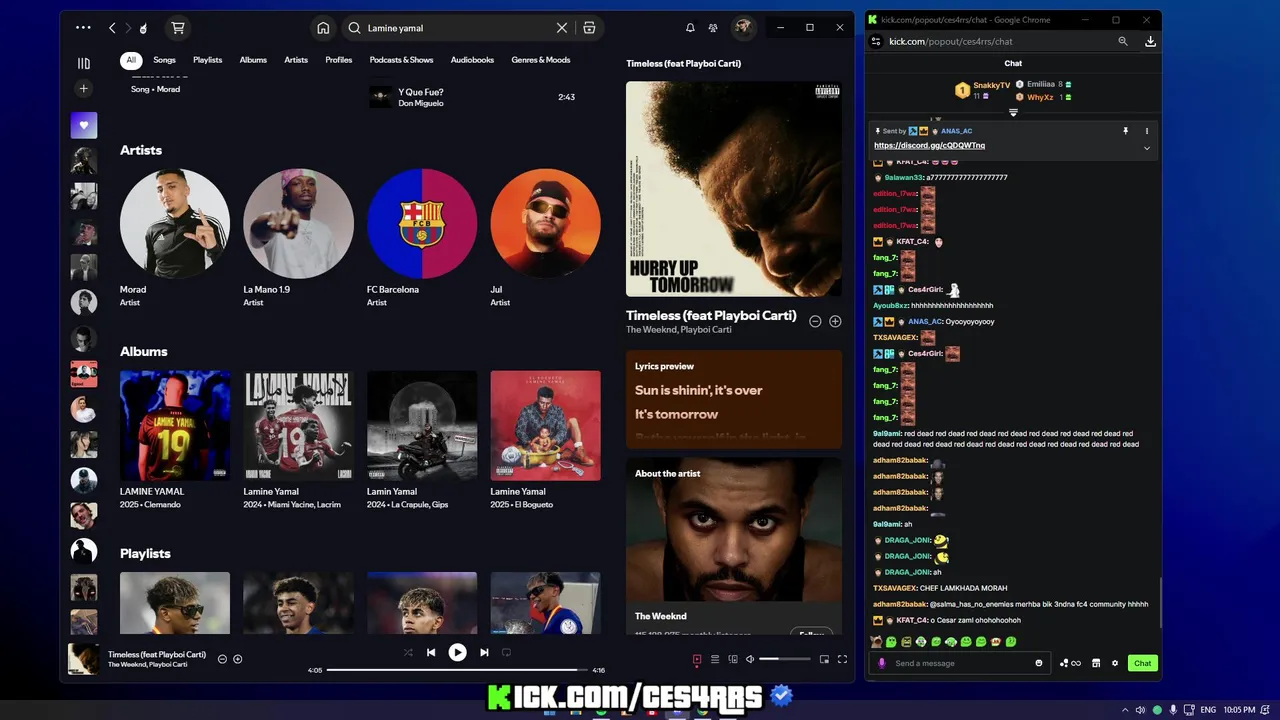Select the Albums filter chip

click(x=253, y=60)
